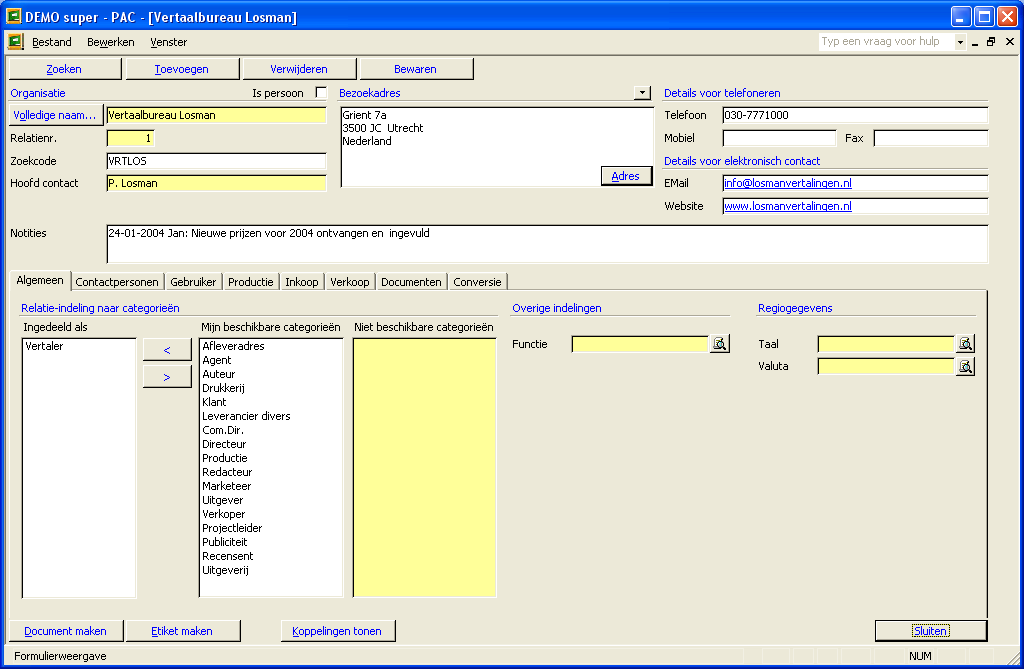Click the application icon in menu bar
This screenshot has height=669, width=1024.
click(x=16, y=42)
